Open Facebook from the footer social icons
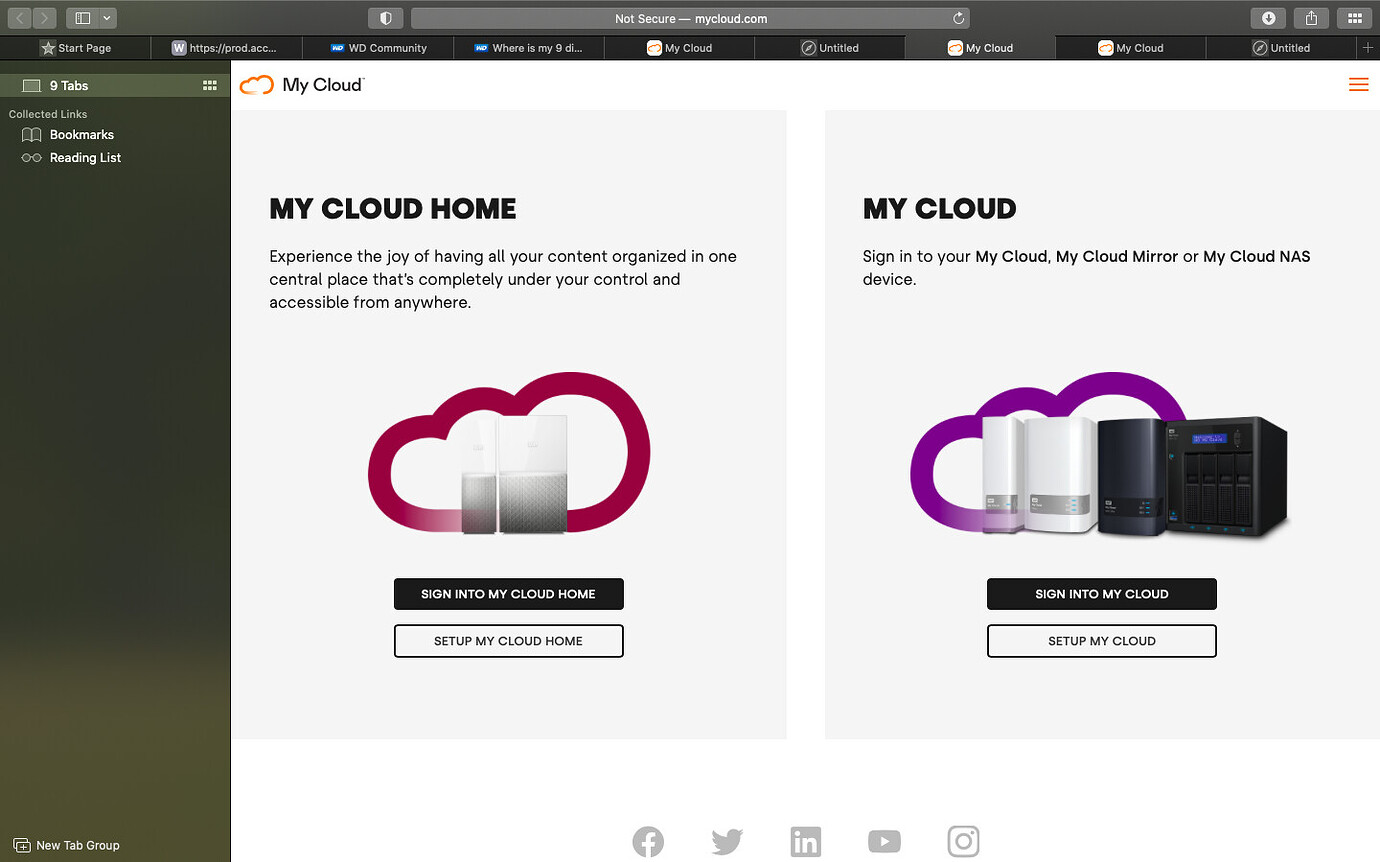The width and height of the screenshot is (1380, 862). click(x=648, y=841)
